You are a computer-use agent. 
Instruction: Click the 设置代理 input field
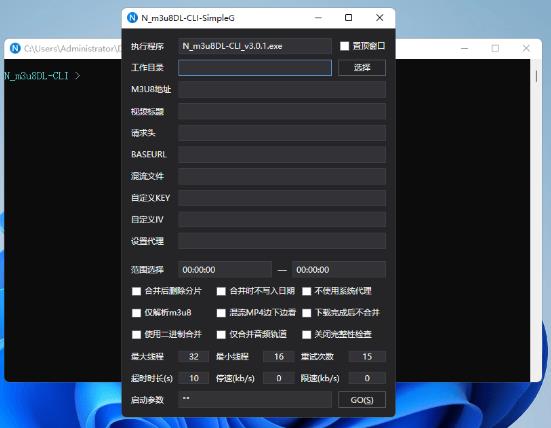point(282,241)
